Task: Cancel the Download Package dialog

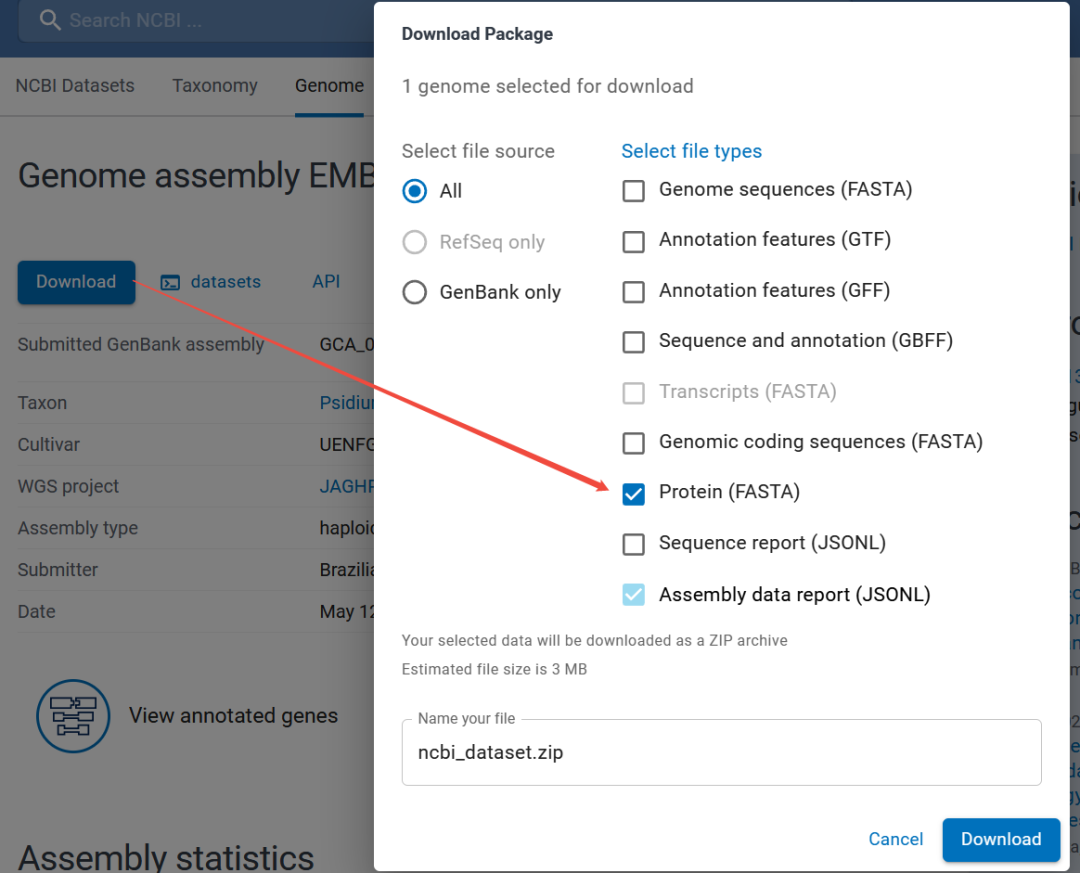Action: pyautogui.click(x=895, y=839)
